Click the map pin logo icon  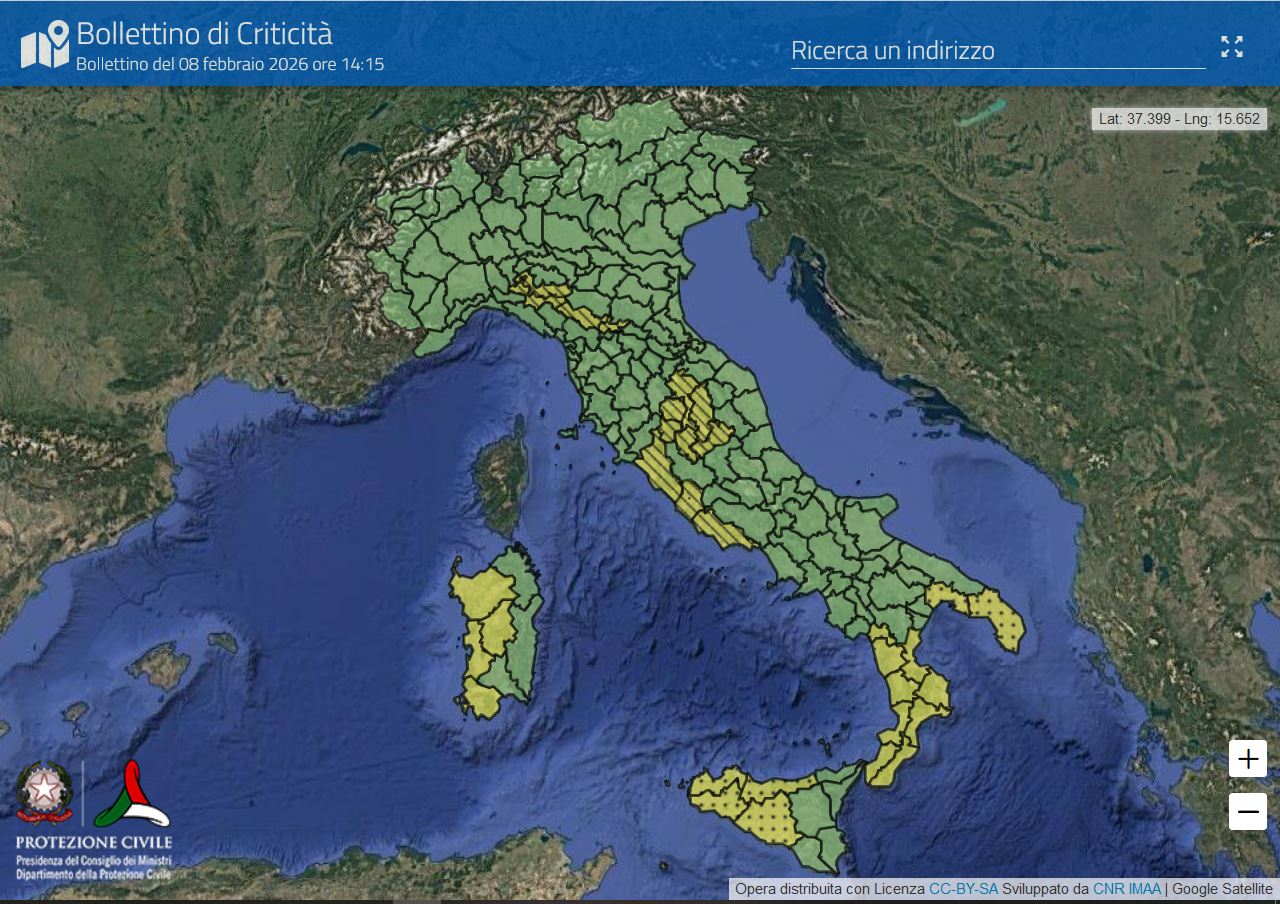click(45, 45)
